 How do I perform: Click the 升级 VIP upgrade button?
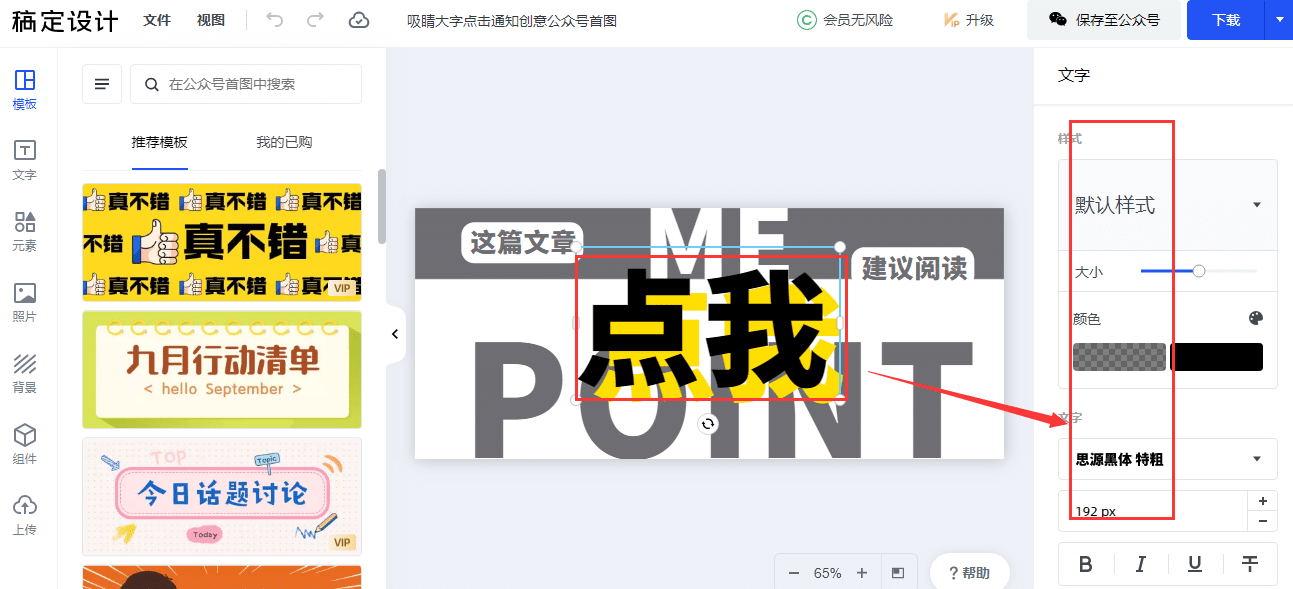point(969,20)
